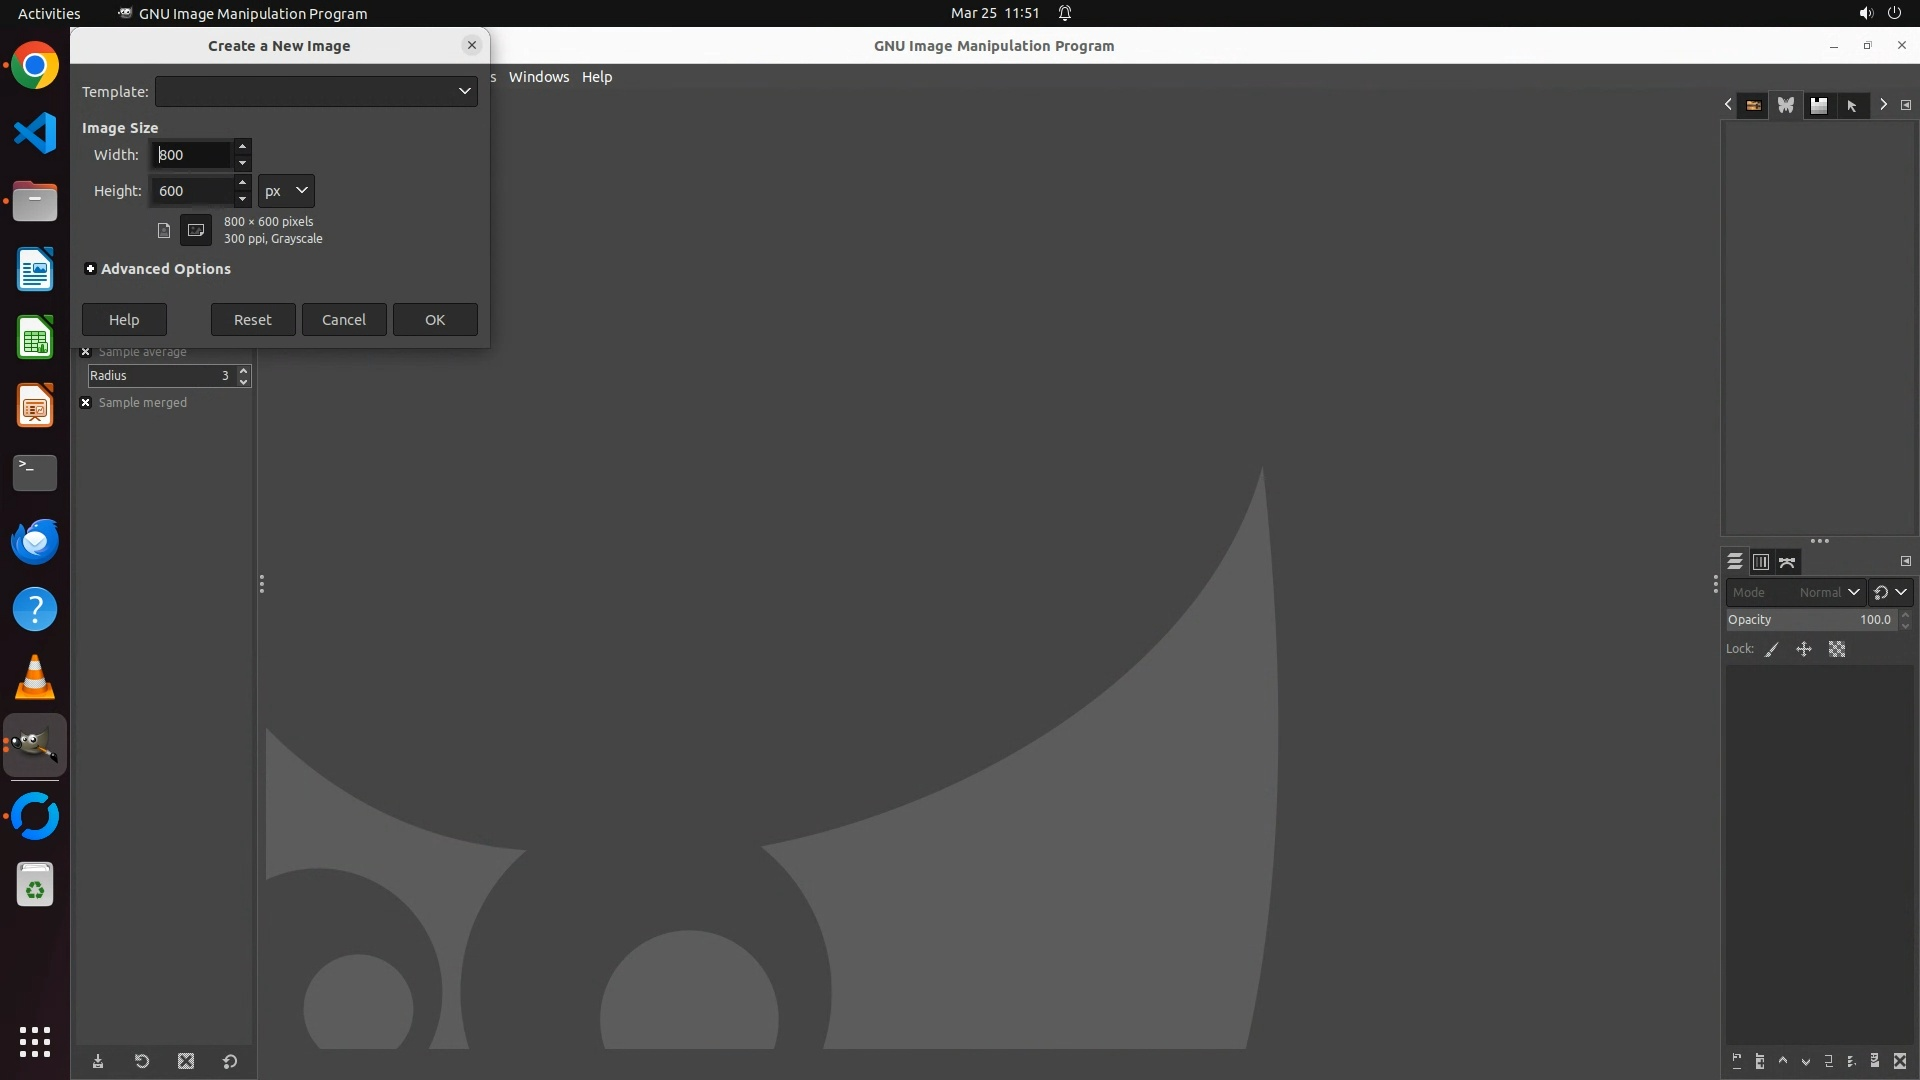Switch to the Paths tab icon
The width and height of the screenshot is (1920, 1080).
click(x=1787, y=562)
